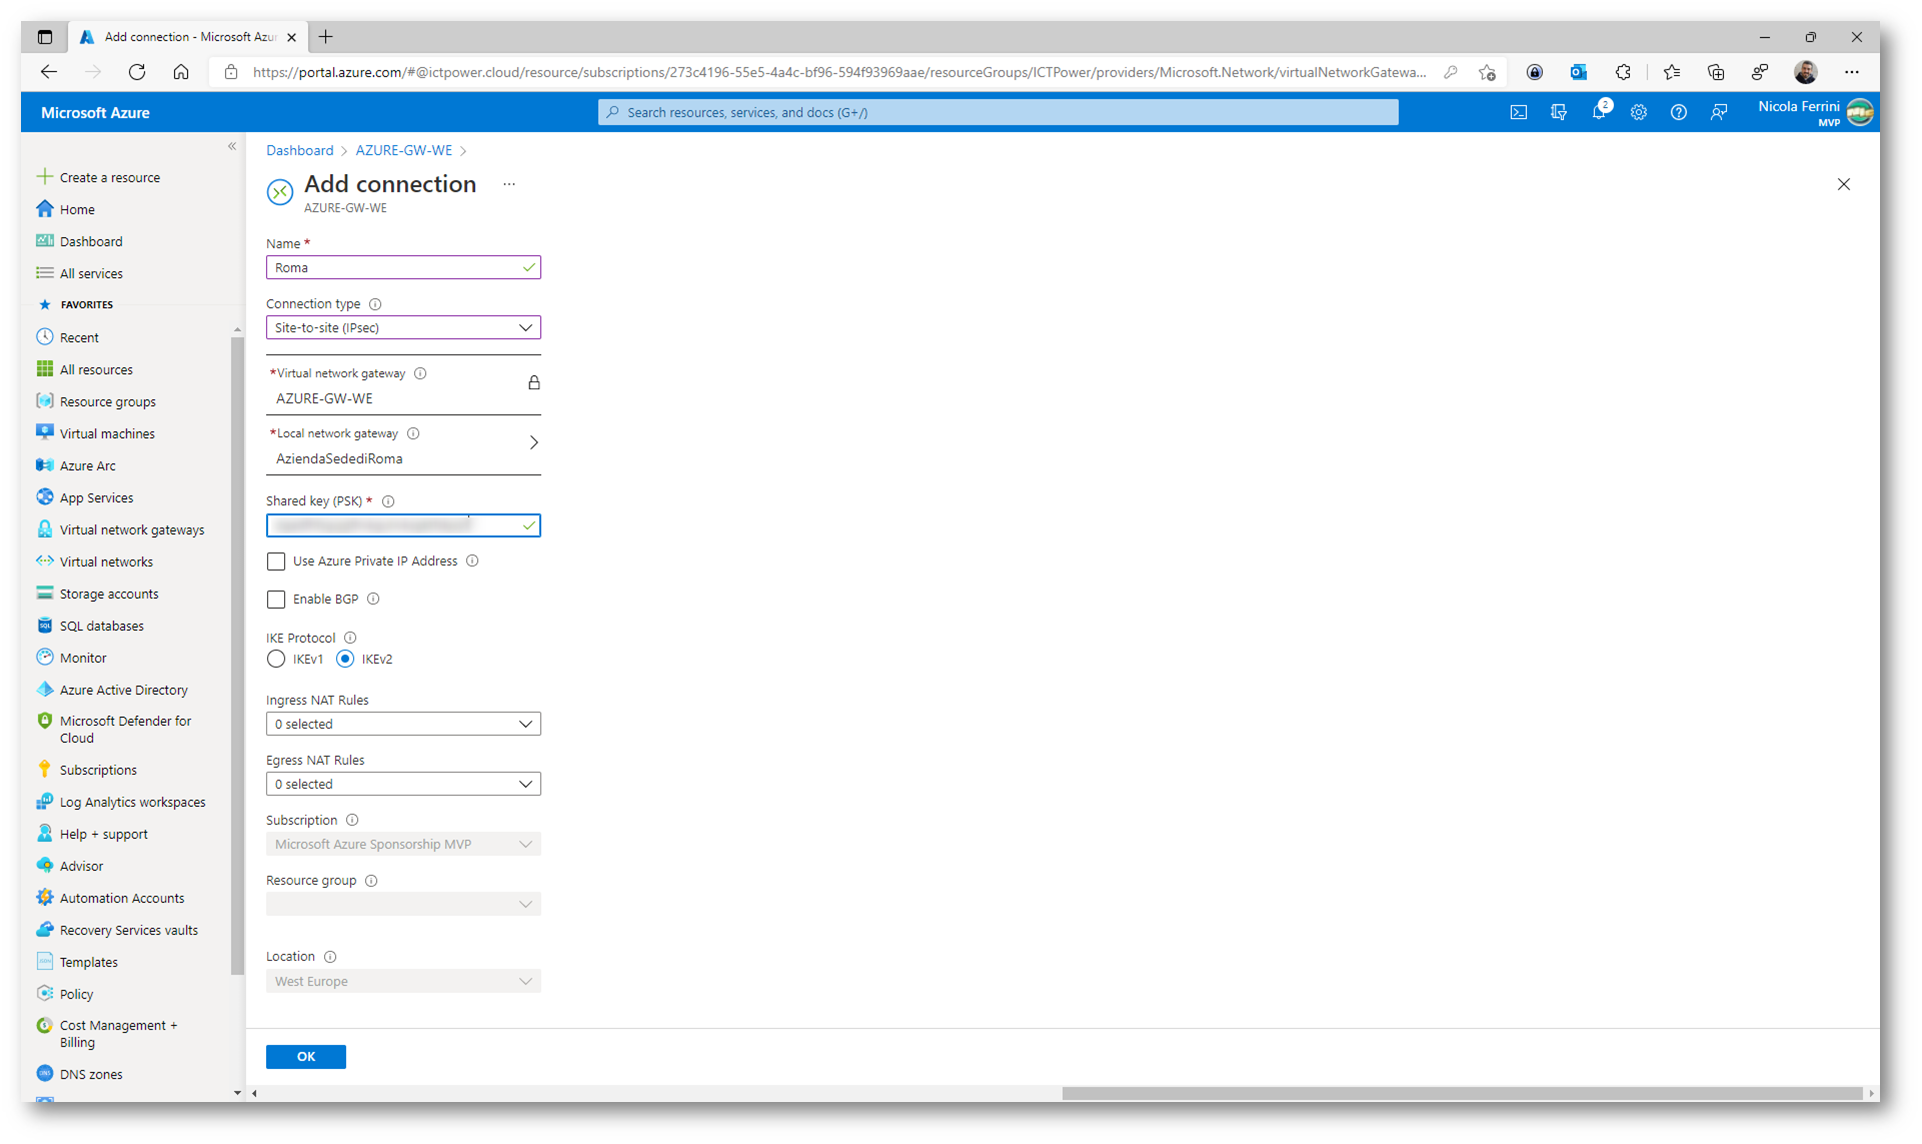This screenshot has height=1144, width=1922.
Task: Open Cloud Shell from the Azure header
Action: (1518, 112)
